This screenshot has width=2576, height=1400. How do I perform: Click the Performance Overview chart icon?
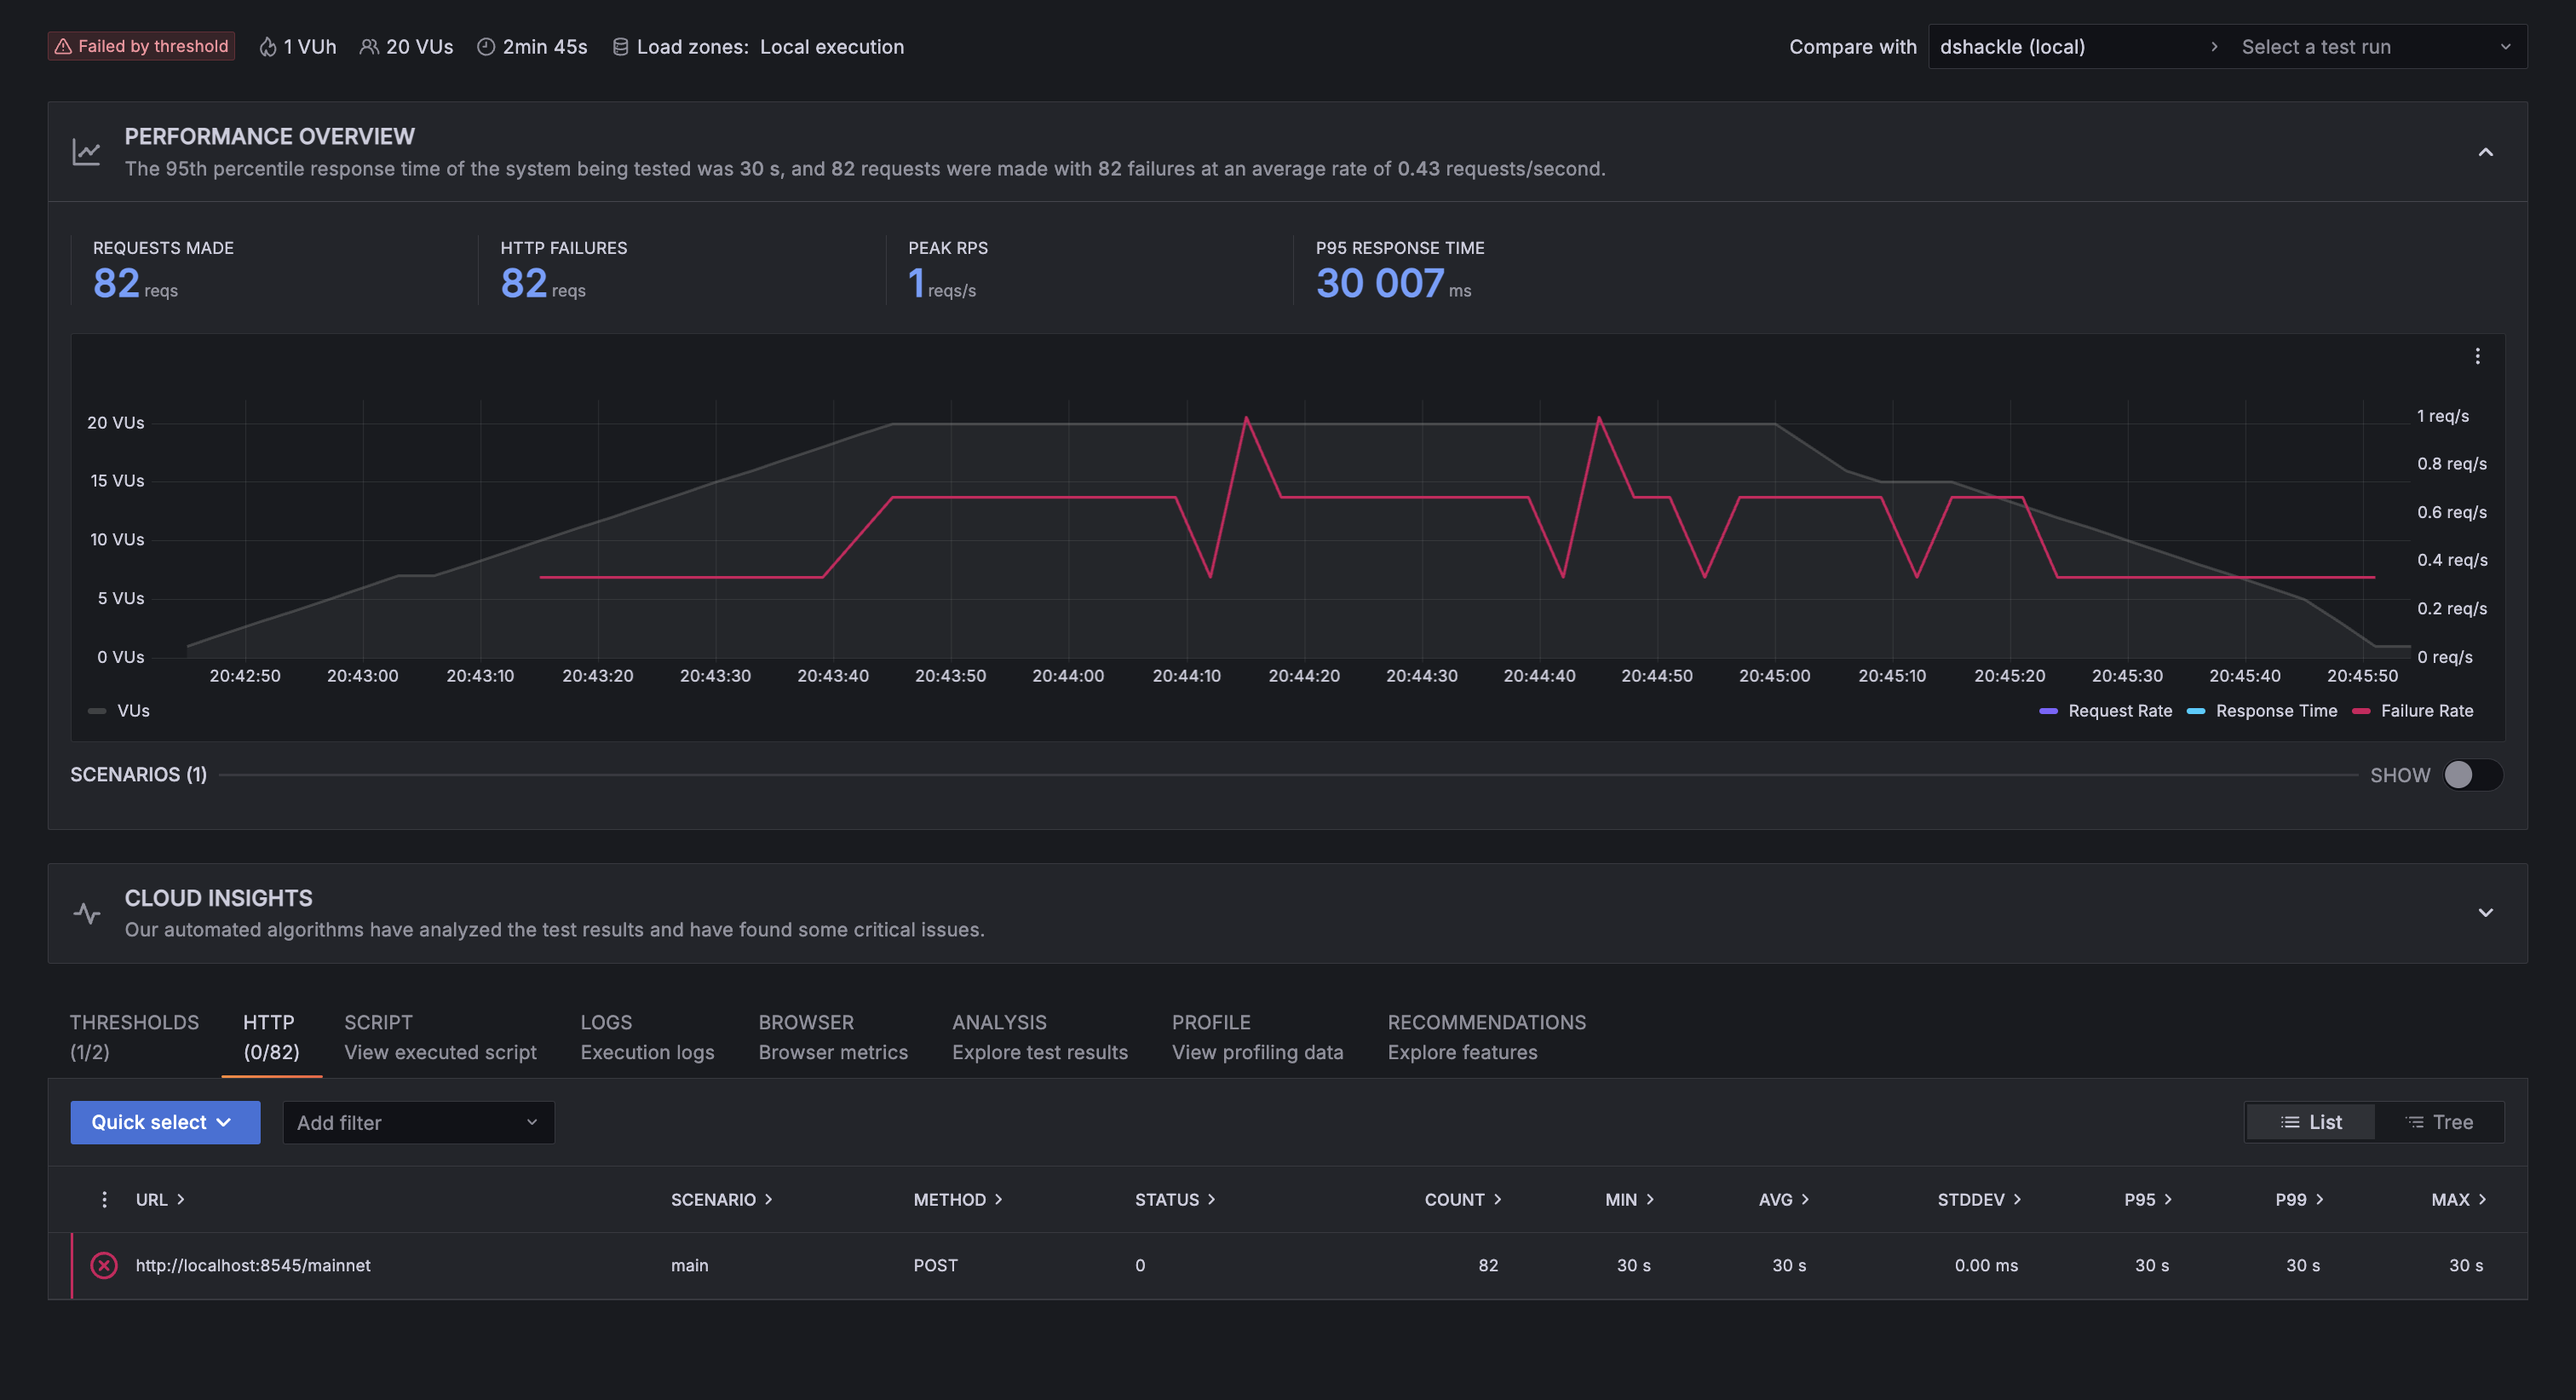point(87,152)
